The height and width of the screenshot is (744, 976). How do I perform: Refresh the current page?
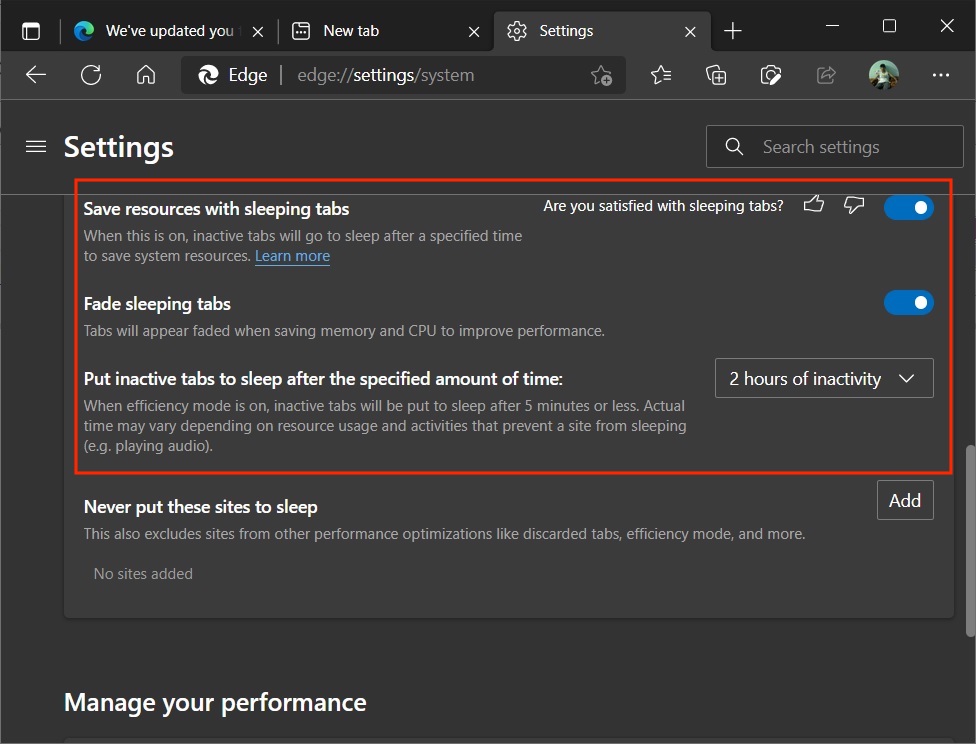coord(91,75)
